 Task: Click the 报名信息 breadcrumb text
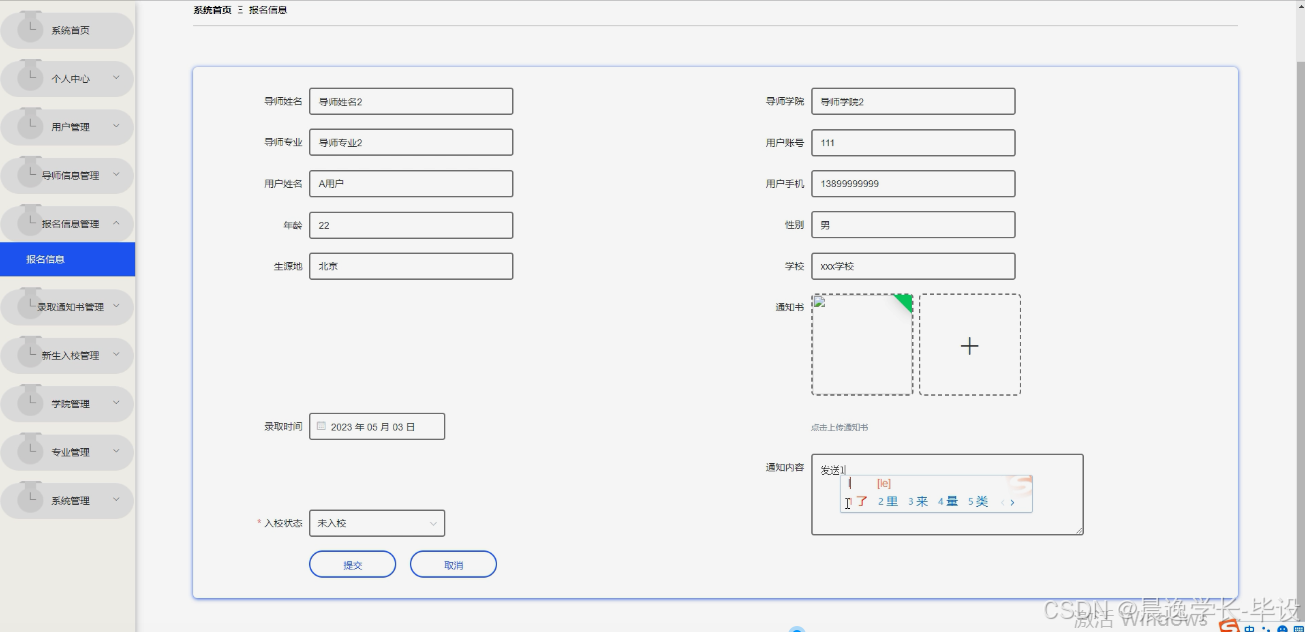[x=268, y=9]
